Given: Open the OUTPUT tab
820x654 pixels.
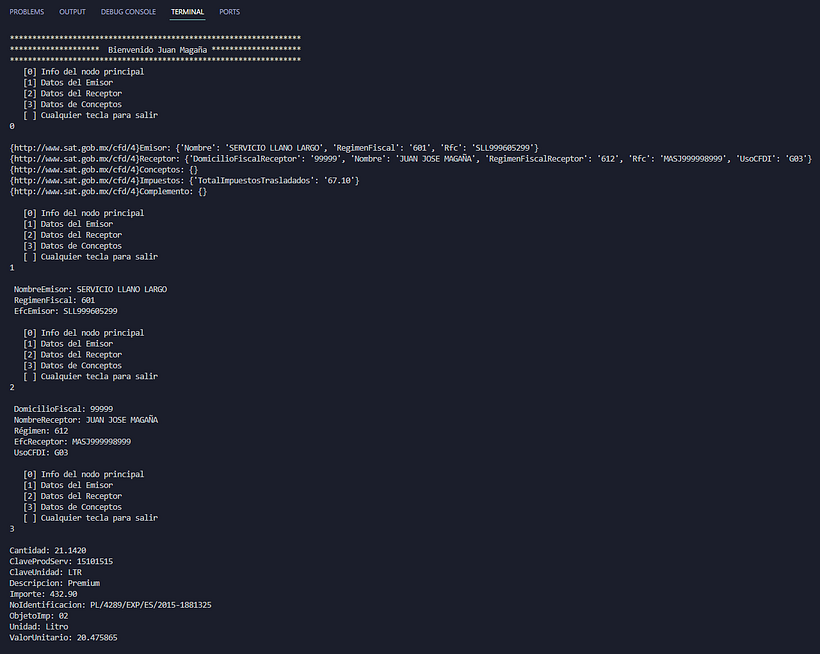Looking at the screenshot, I should (x=72, y=12).
